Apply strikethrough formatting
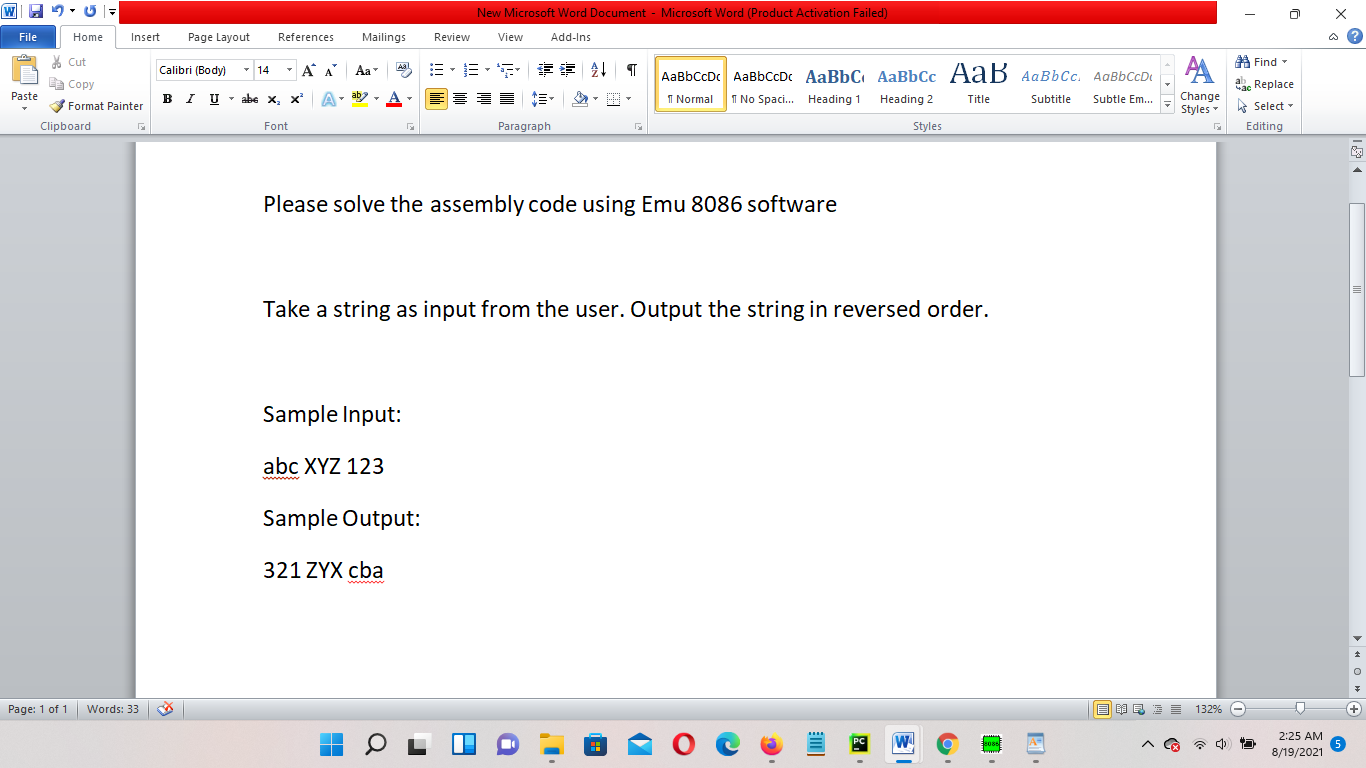The width and height of the screenshot is (1366, 768). 249,99
